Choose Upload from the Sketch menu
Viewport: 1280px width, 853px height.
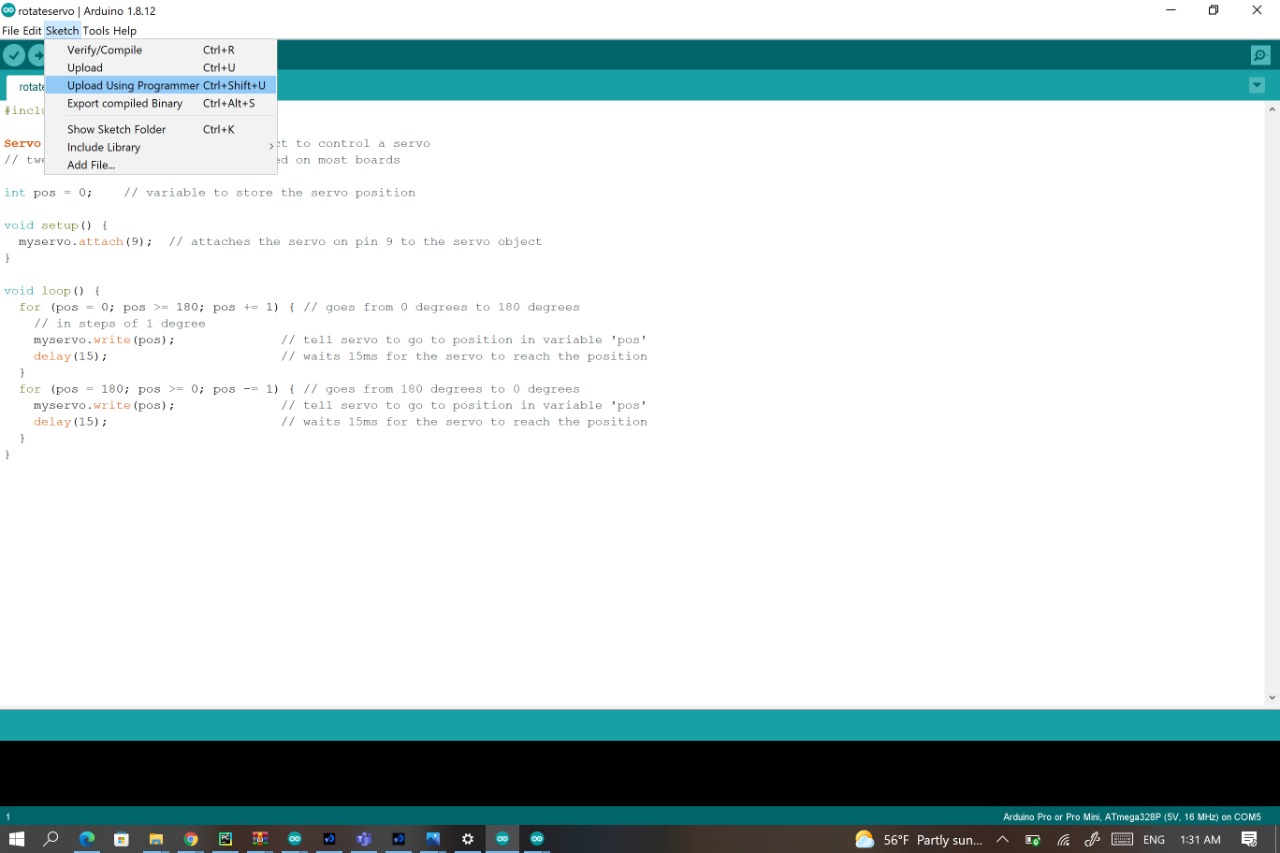[x=161, y=68]
